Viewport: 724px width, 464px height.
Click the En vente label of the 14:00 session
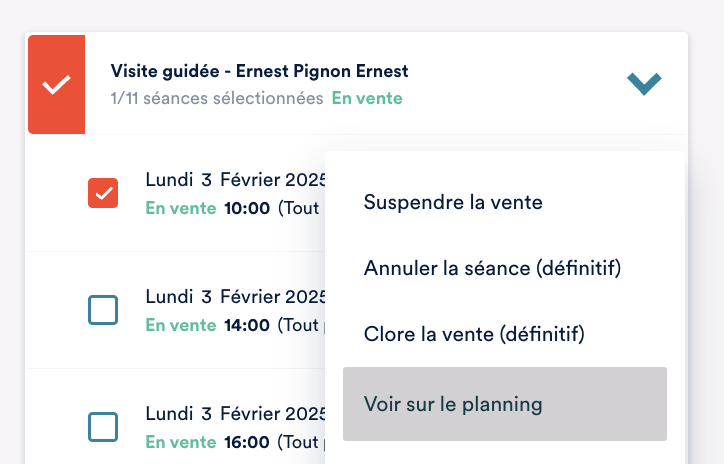(180, 325)
